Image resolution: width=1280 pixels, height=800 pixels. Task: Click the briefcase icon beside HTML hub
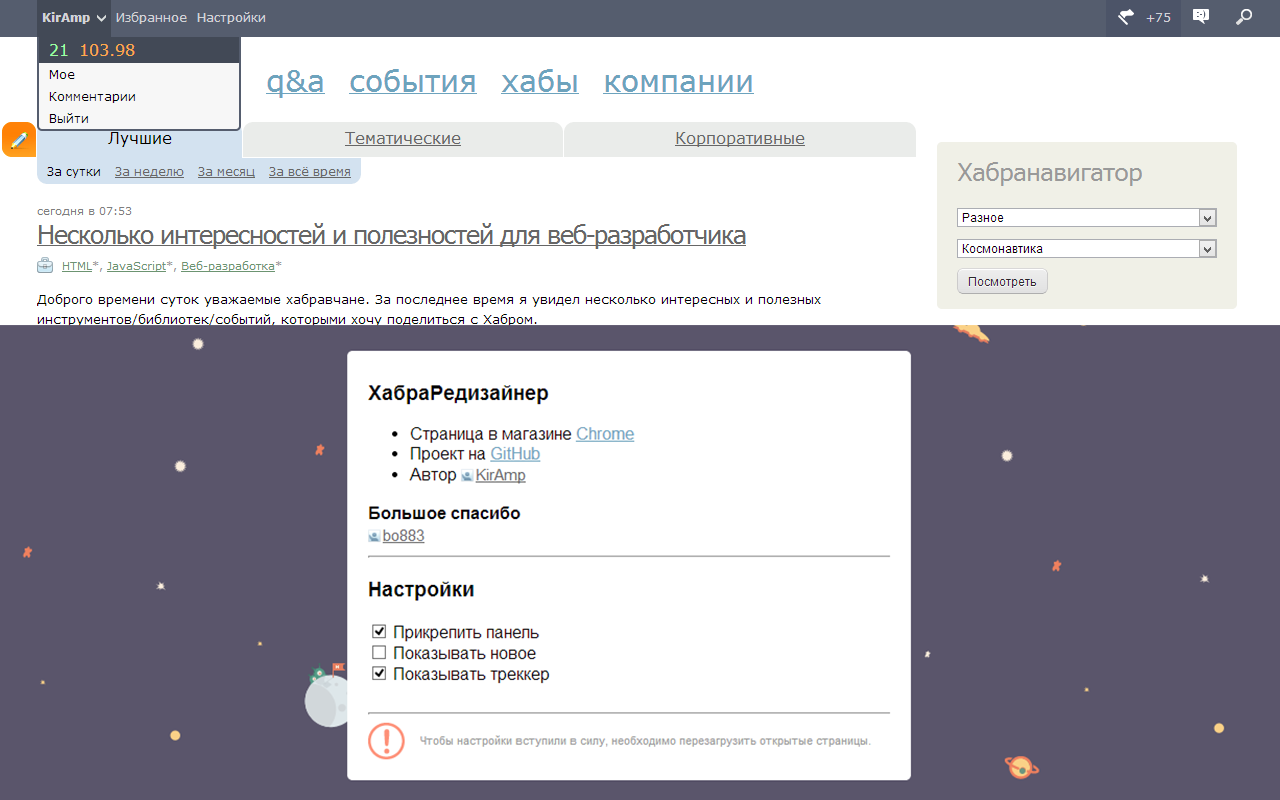tap(45, 265)
